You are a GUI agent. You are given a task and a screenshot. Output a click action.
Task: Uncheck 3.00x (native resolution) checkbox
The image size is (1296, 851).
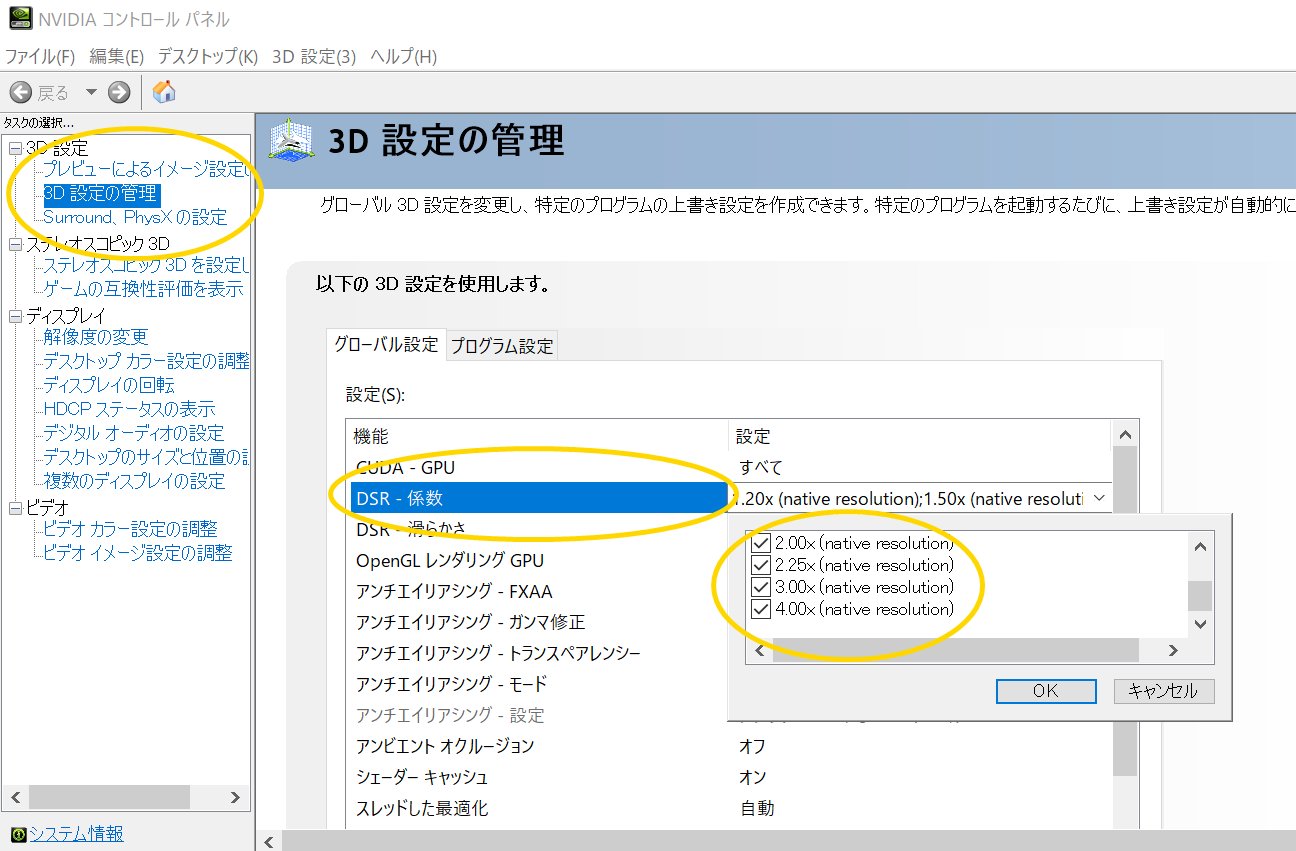tap(761, 587)
